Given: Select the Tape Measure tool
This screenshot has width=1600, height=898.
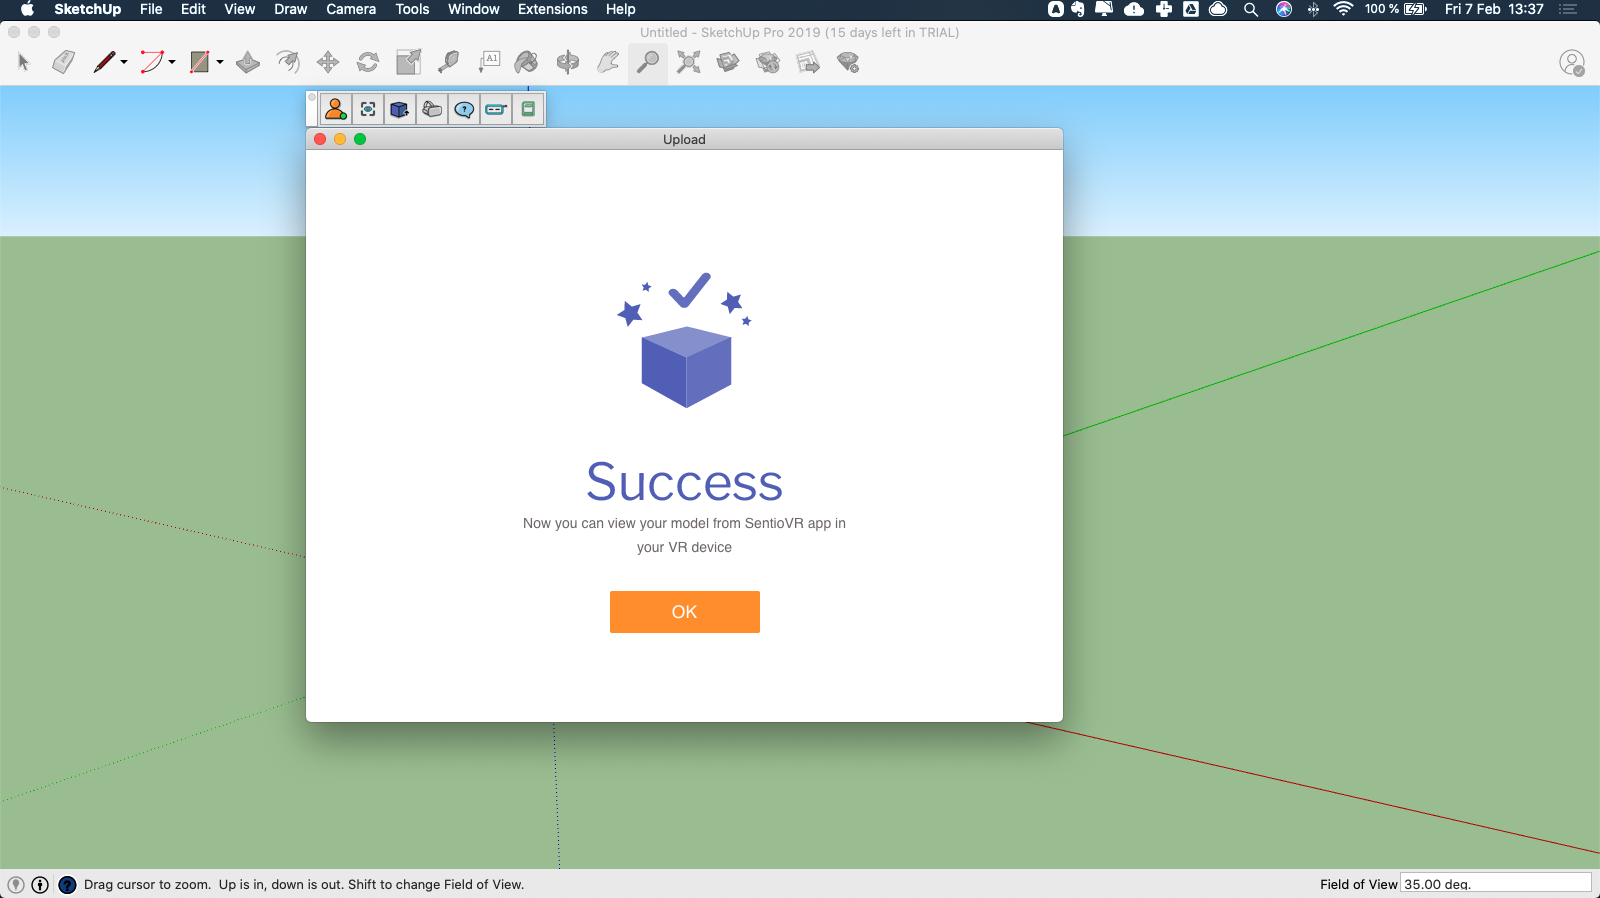Looking at the screenshot, I should 448,62.
